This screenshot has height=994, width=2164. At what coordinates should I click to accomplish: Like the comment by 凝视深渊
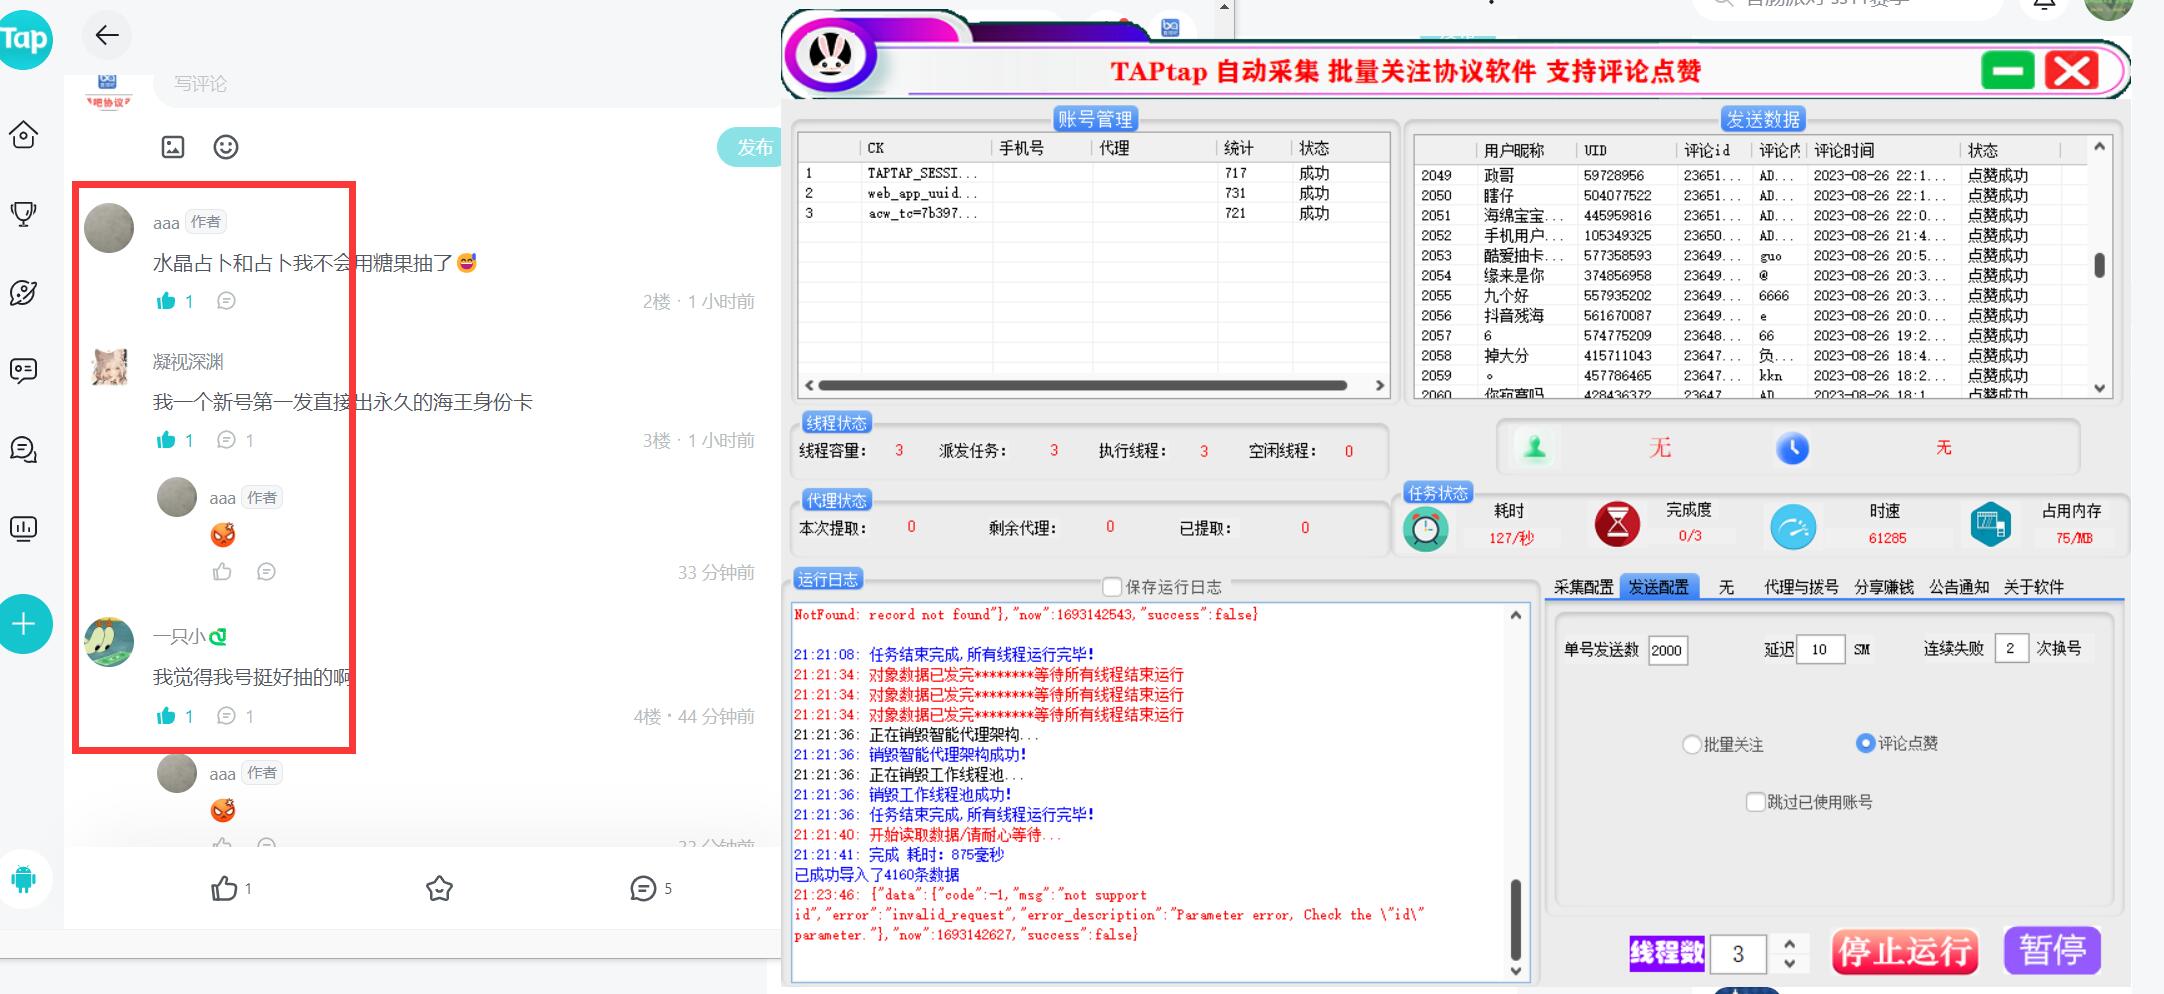pos(166,440)
